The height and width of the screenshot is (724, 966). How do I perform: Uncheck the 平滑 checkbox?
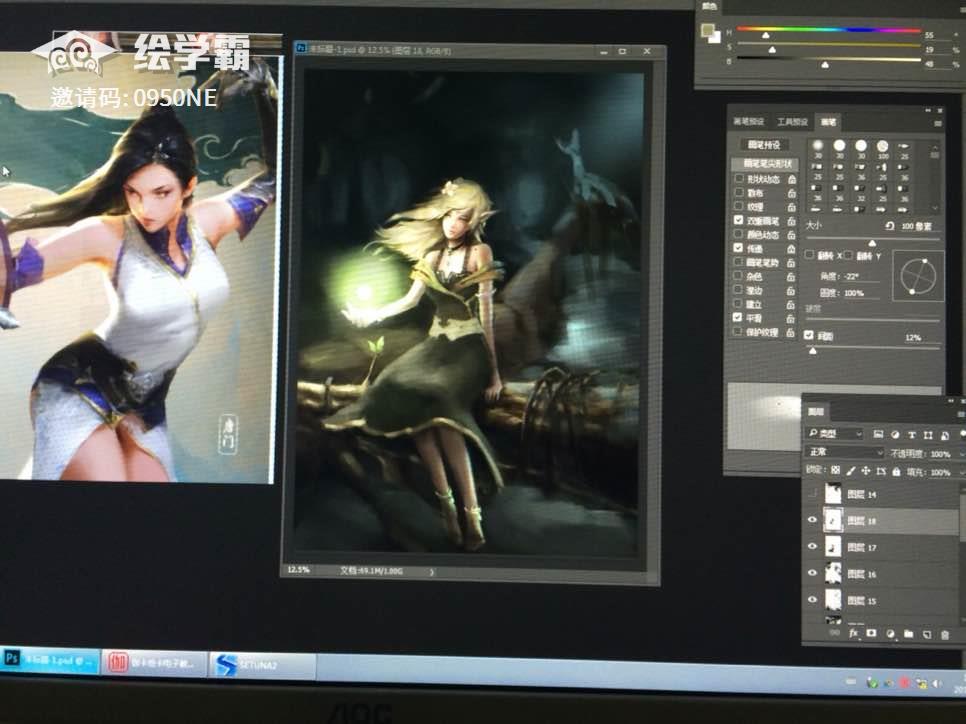coord(737,317)
